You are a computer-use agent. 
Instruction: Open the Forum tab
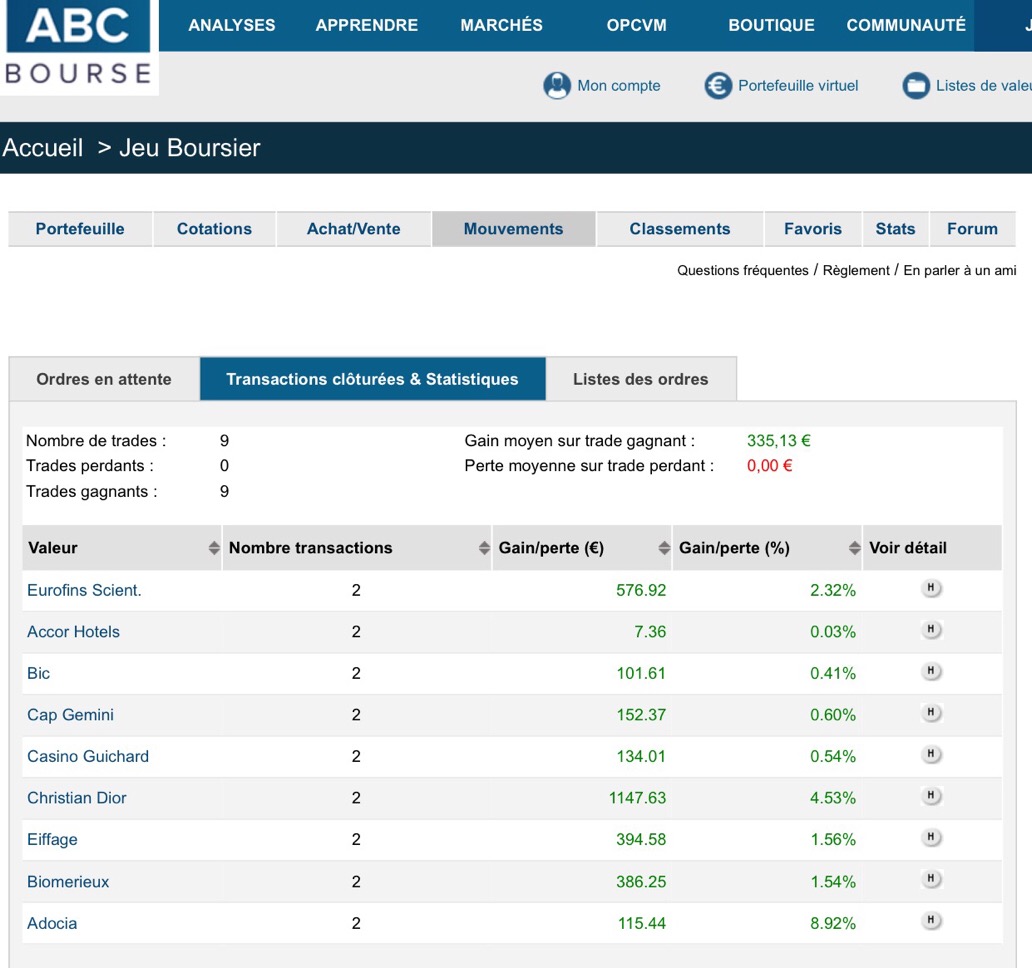(972, 229)
